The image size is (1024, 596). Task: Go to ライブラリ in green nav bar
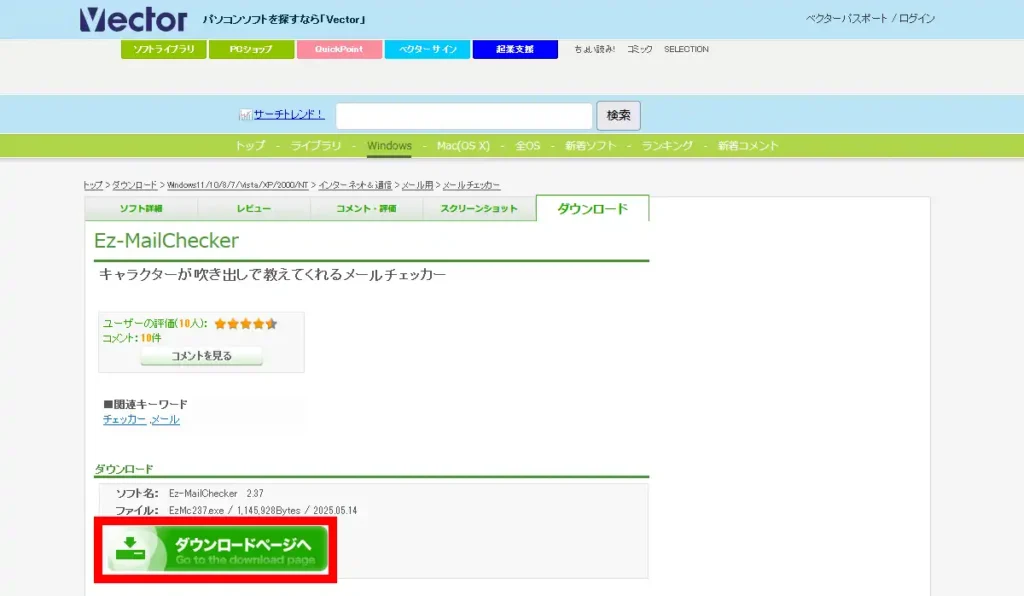point(316,146)
